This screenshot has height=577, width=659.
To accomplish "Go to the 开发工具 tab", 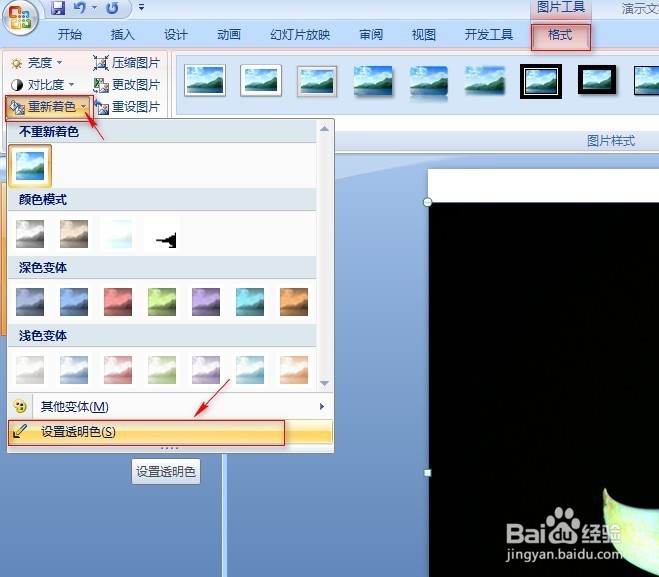I will tap(489, 34).
